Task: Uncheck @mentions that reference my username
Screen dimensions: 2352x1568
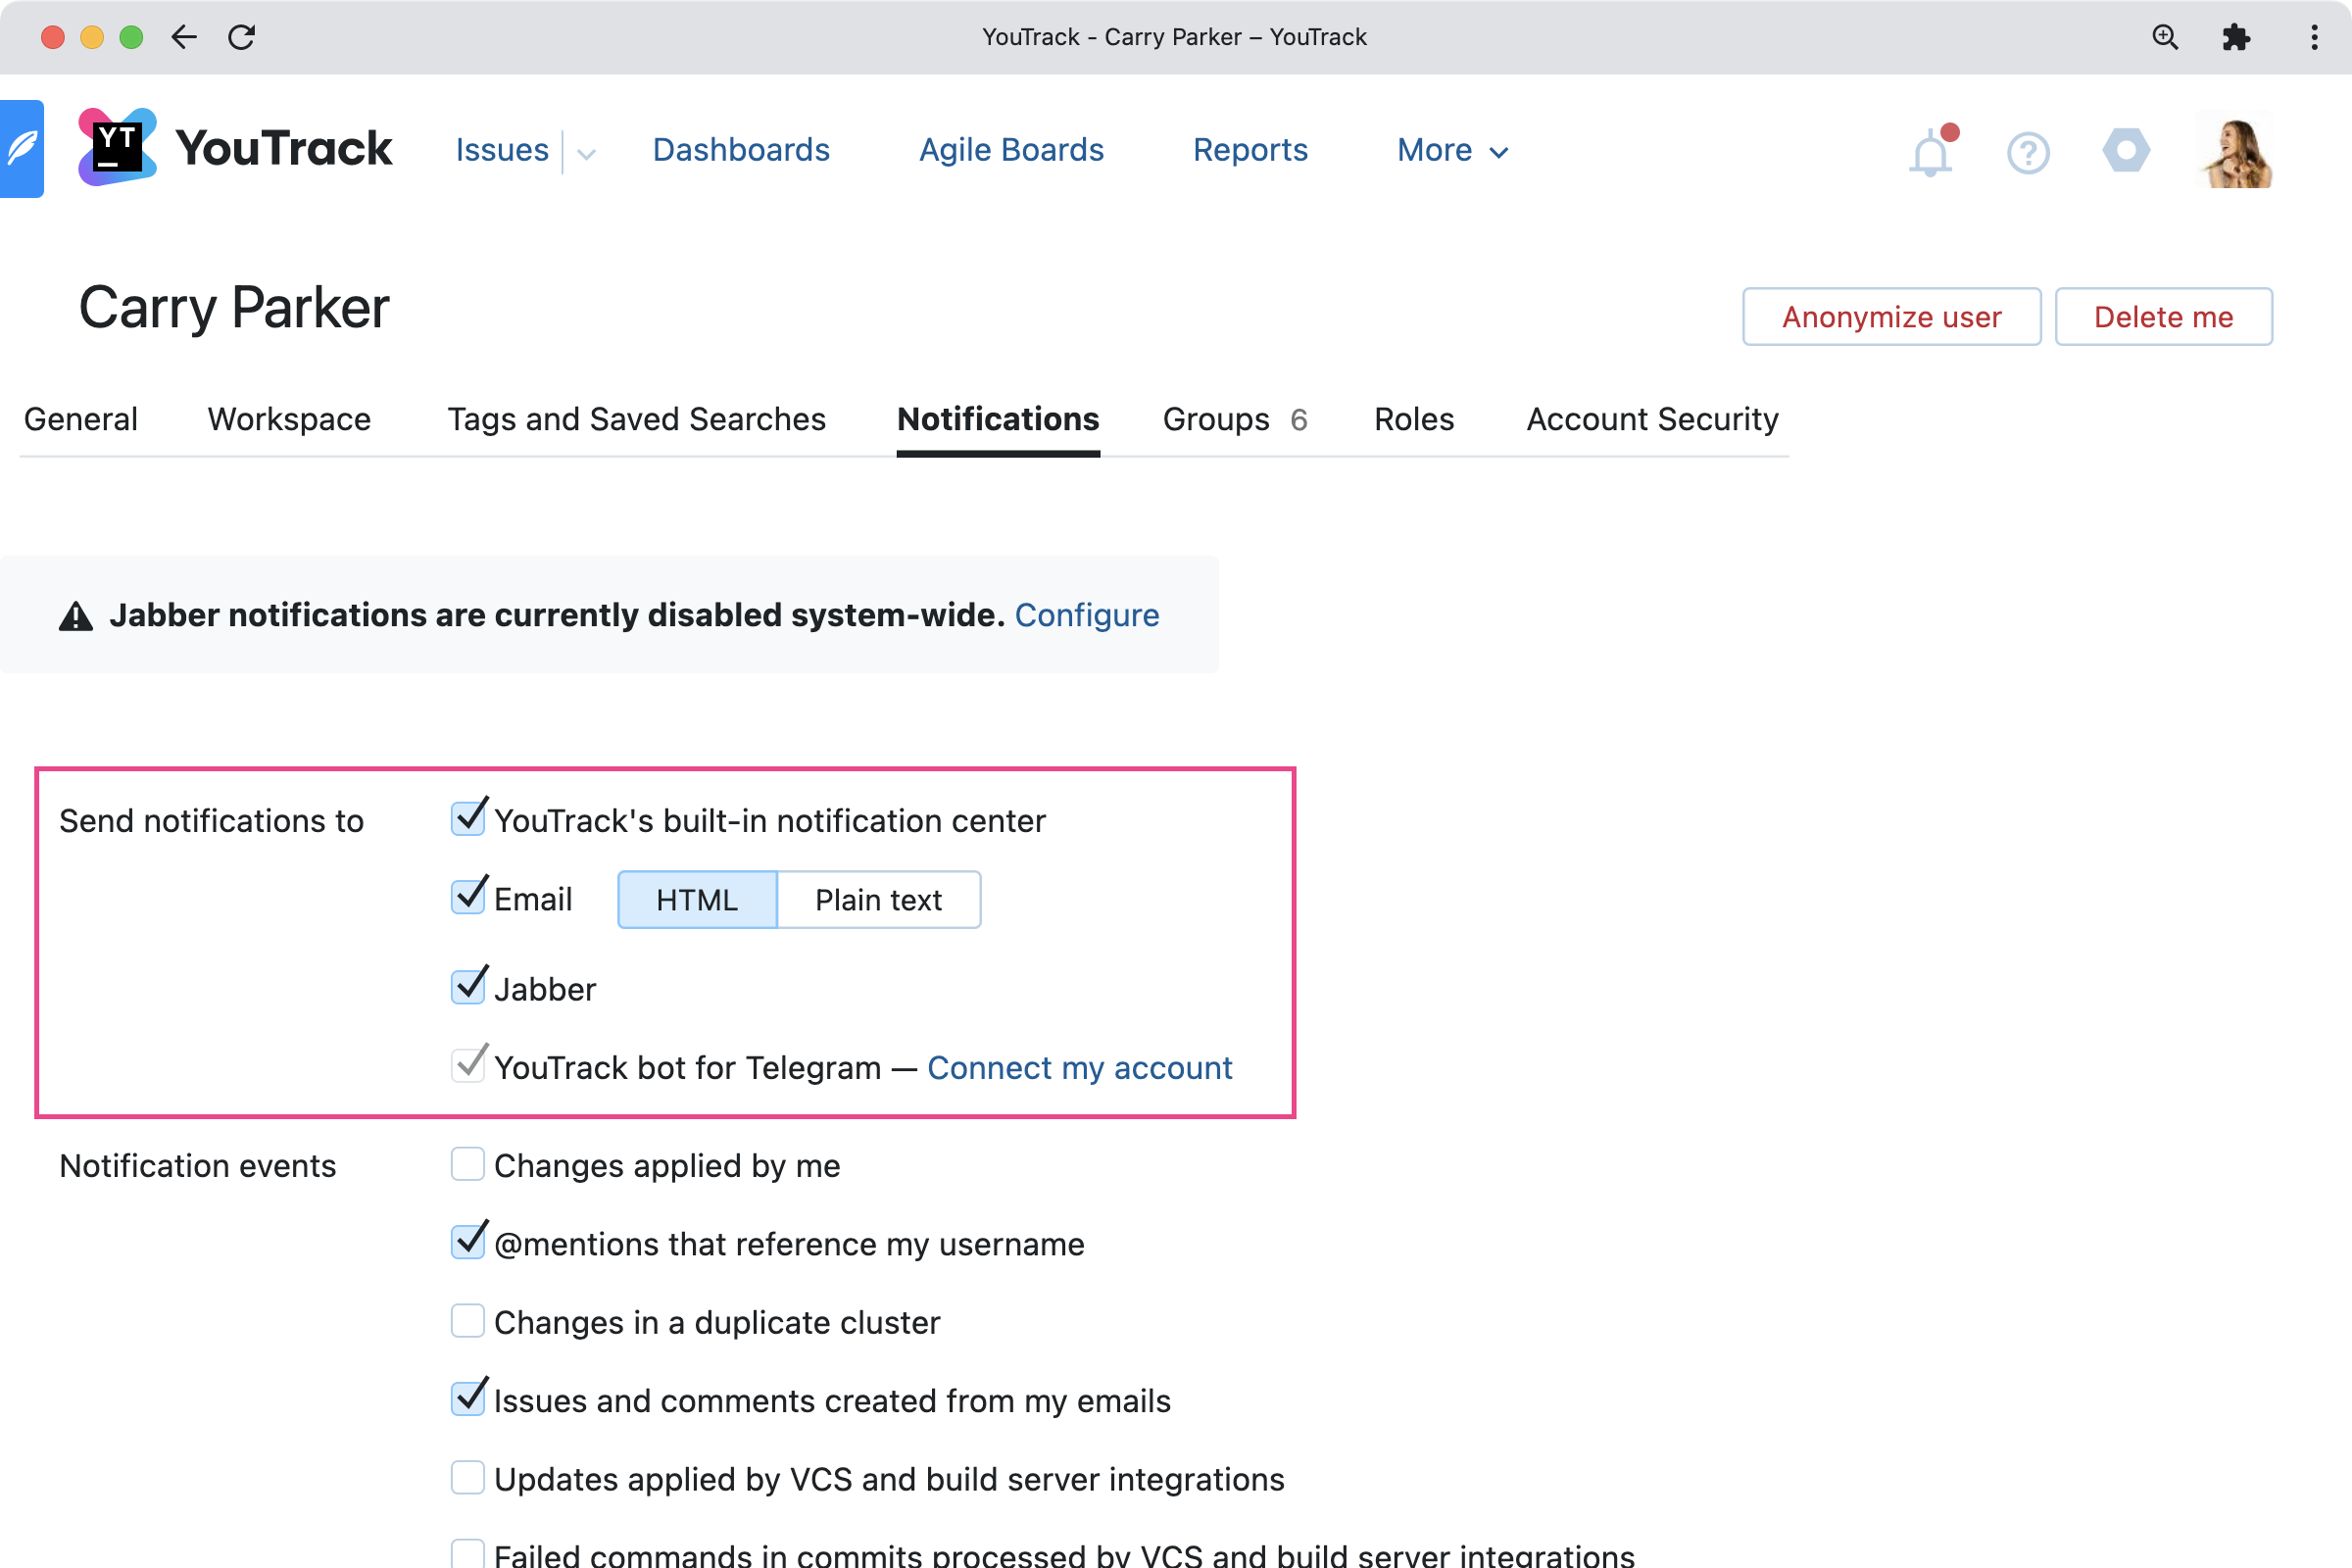Action: (468, 1242)
